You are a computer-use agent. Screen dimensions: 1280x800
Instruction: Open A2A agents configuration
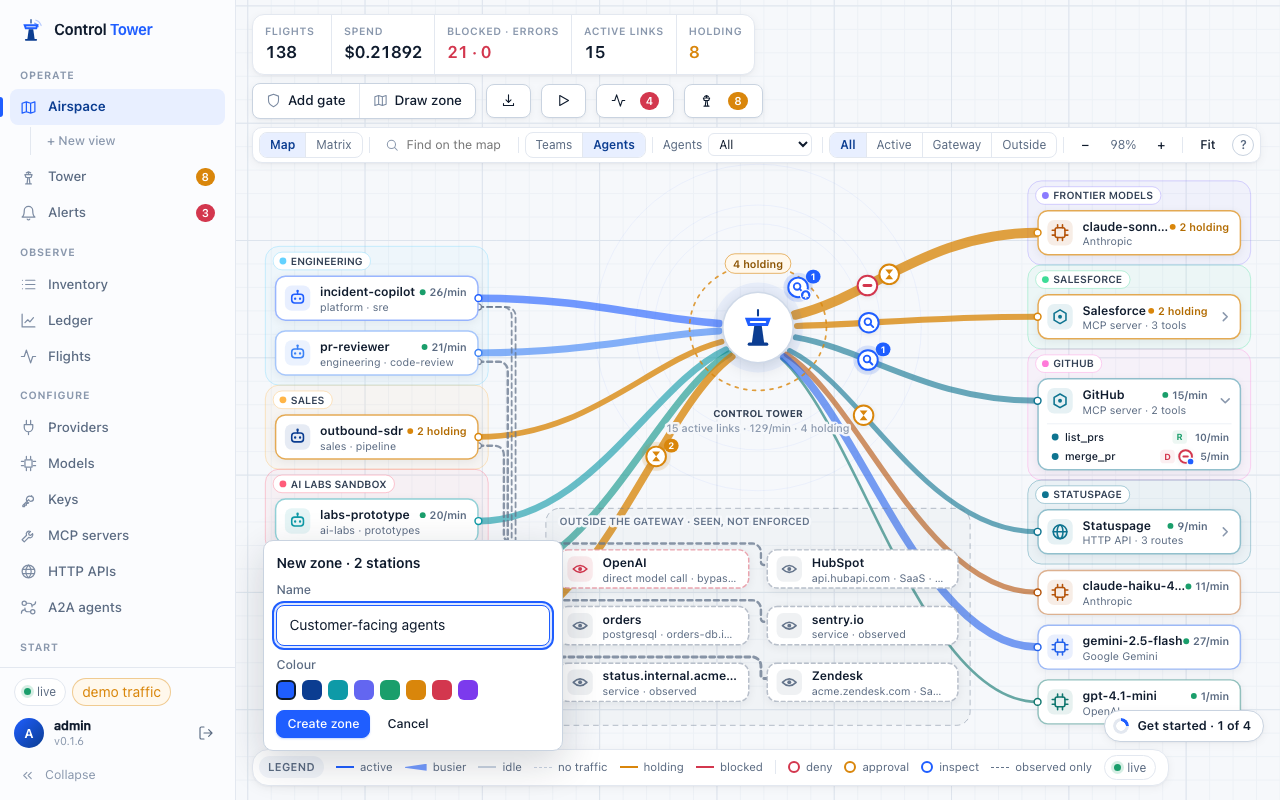point(117,608)
